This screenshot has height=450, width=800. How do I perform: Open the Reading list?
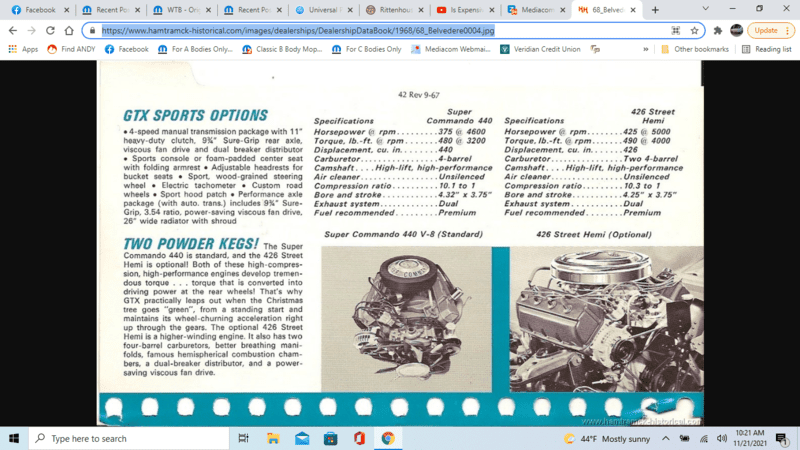[766, 49]
